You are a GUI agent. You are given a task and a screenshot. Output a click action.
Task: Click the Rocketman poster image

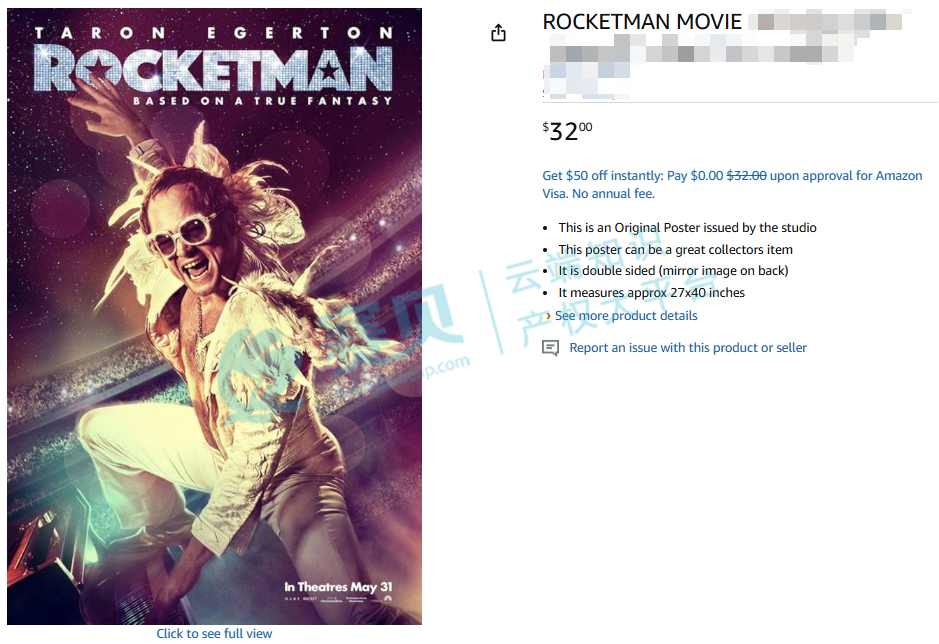click(x=214, y=316)
